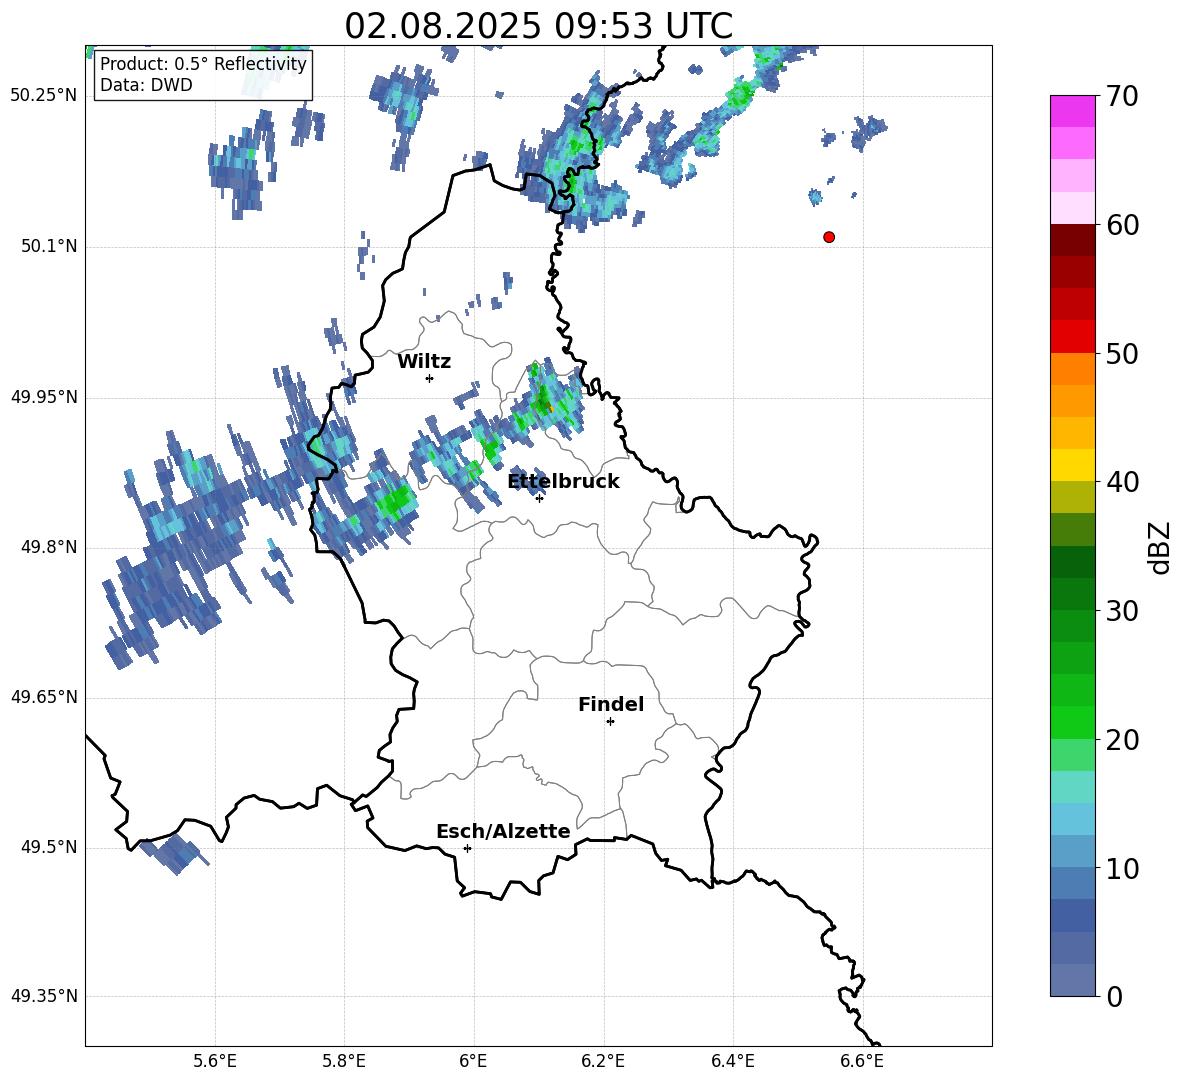Click the 50.1°N latitude tick label
The height and width of the screenshot is (1081, 1184).
48,247
